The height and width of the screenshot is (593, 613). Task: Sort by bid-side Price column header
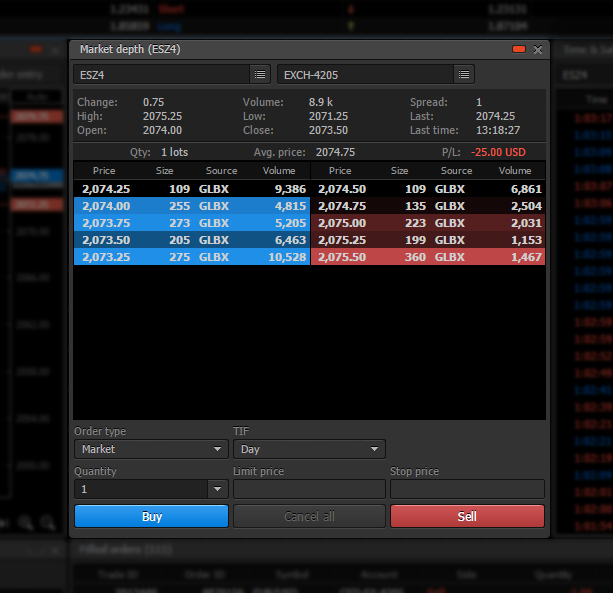pyautogui.click(x=104, y=171)
